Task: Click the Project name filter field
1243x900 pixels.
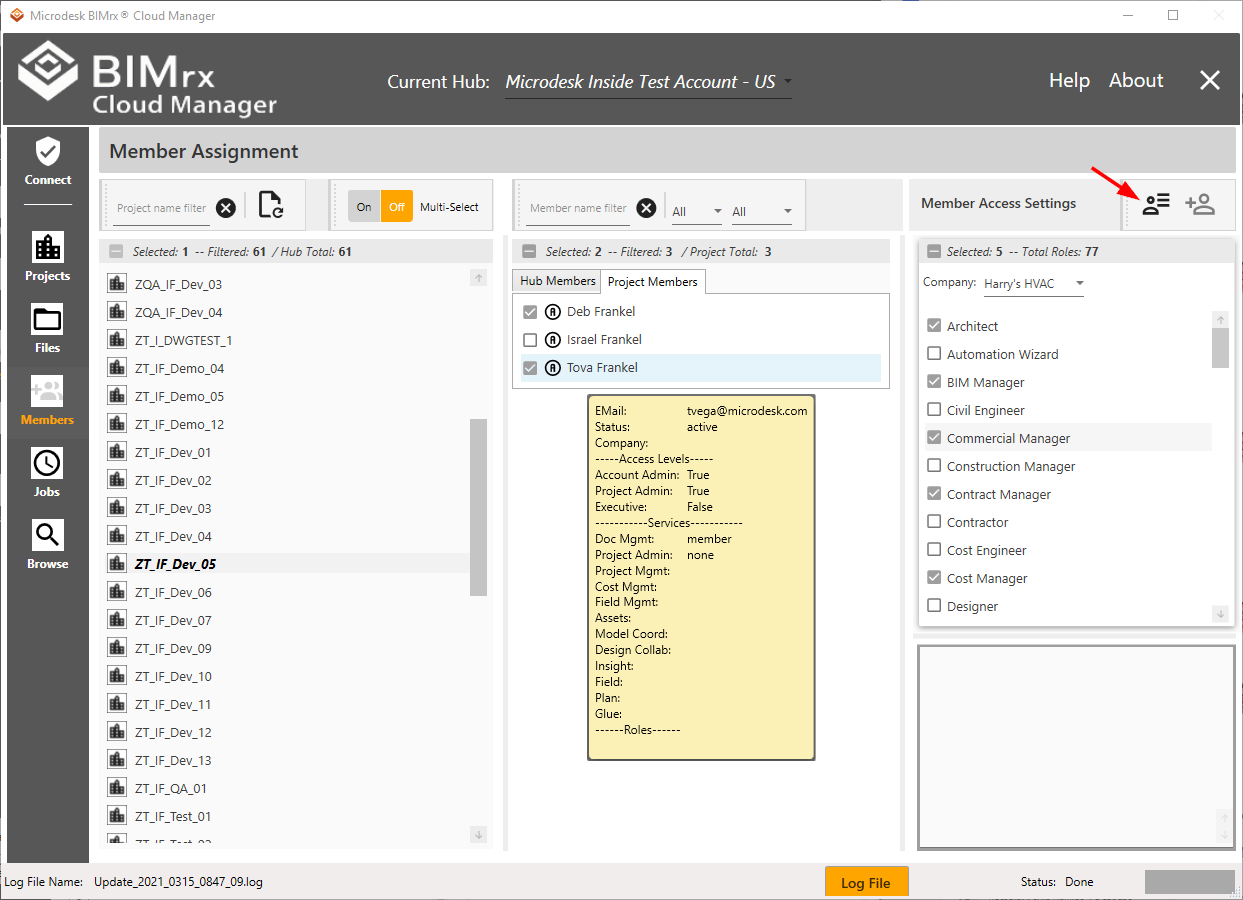Action: 161,208
